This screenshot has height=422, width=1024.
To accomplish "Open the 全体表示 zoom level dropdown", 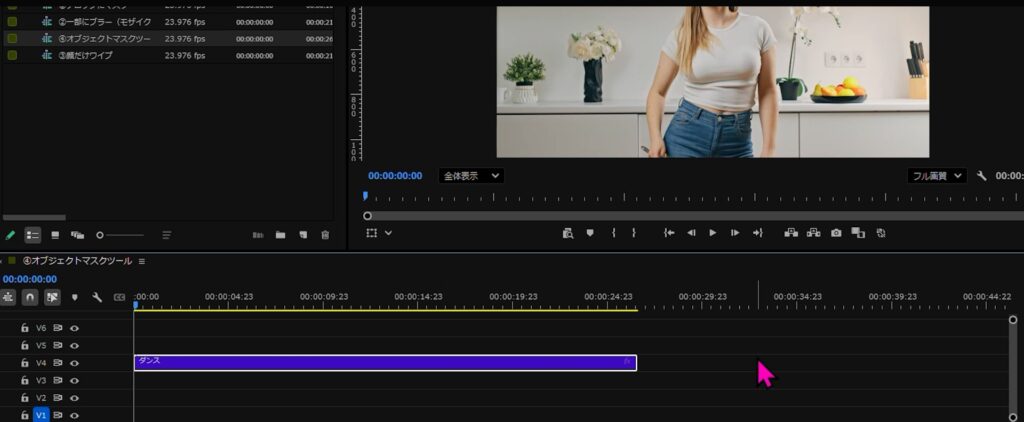I will tap(470, 176).
